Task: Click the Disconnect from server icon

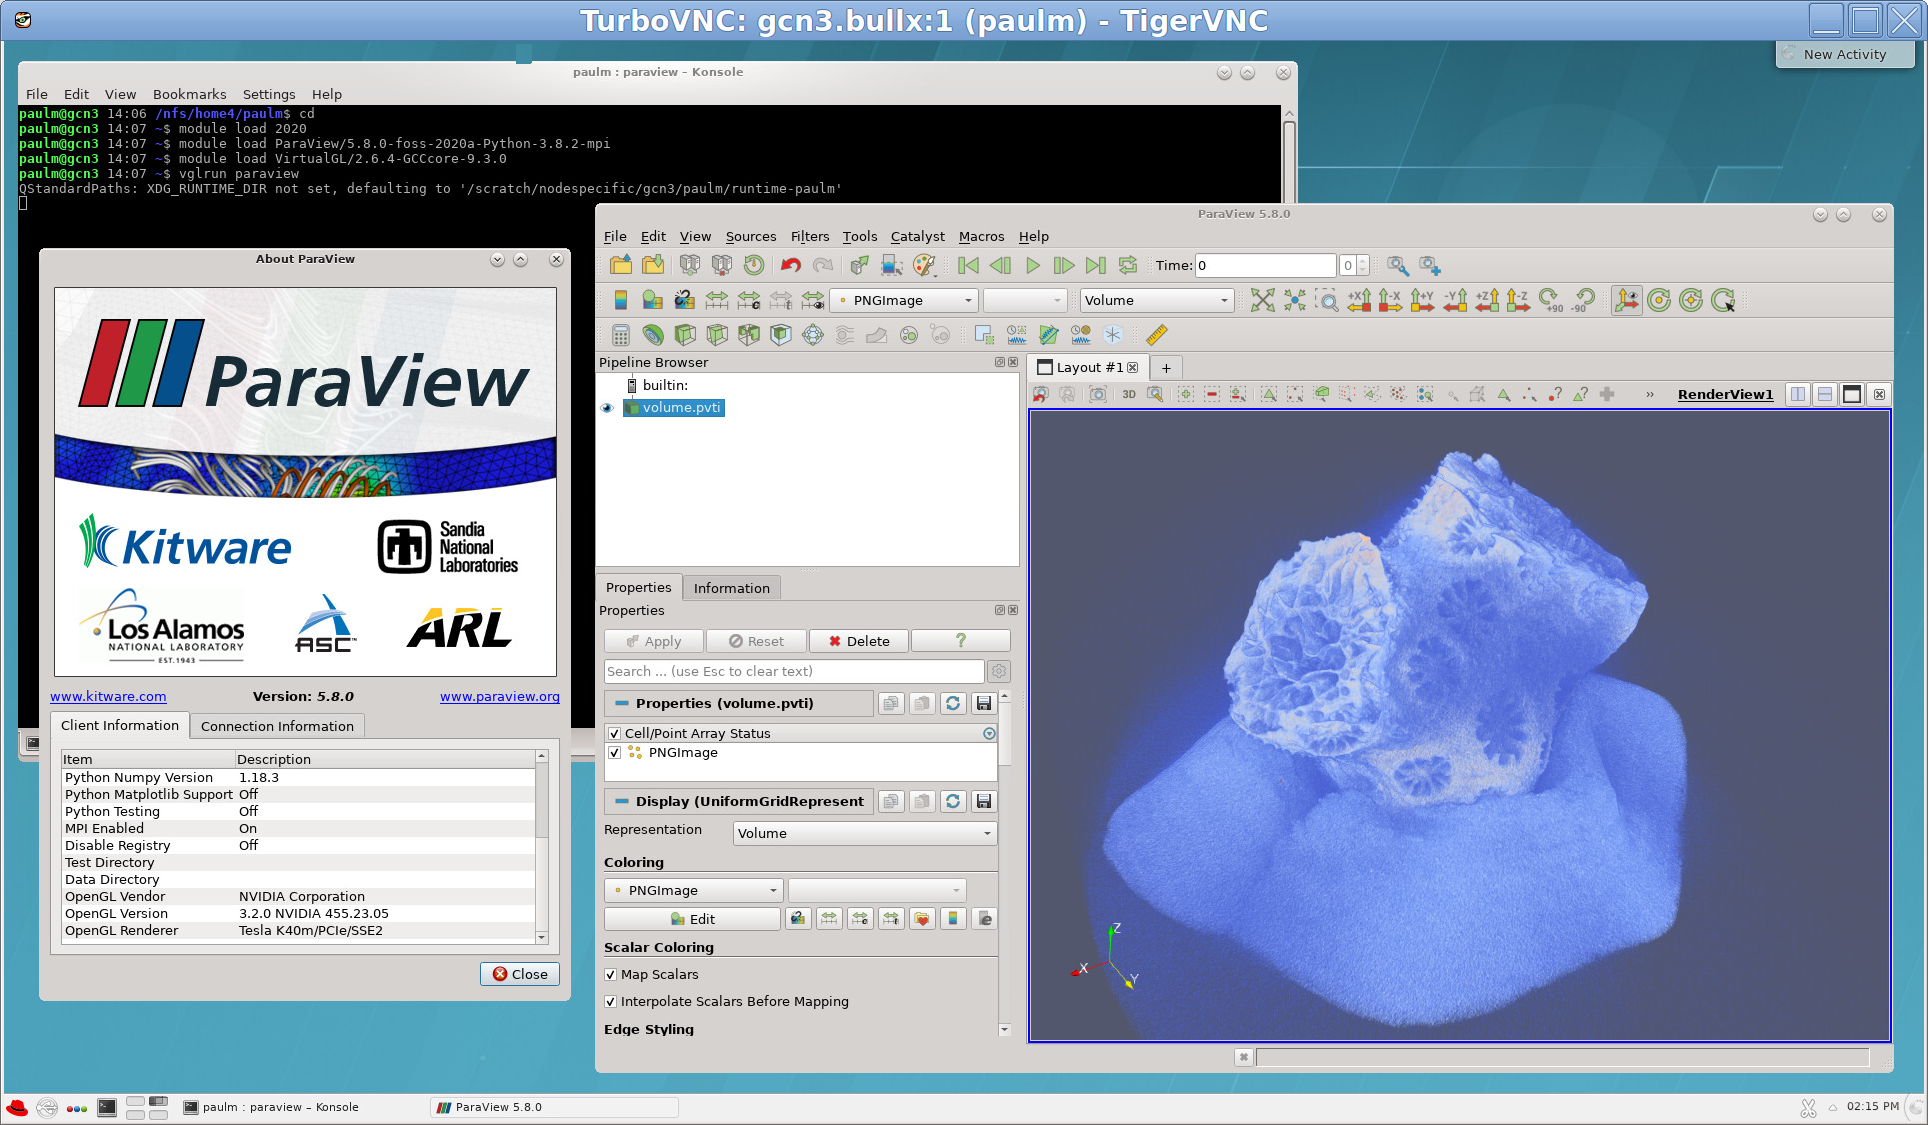Action: [722, 265]
